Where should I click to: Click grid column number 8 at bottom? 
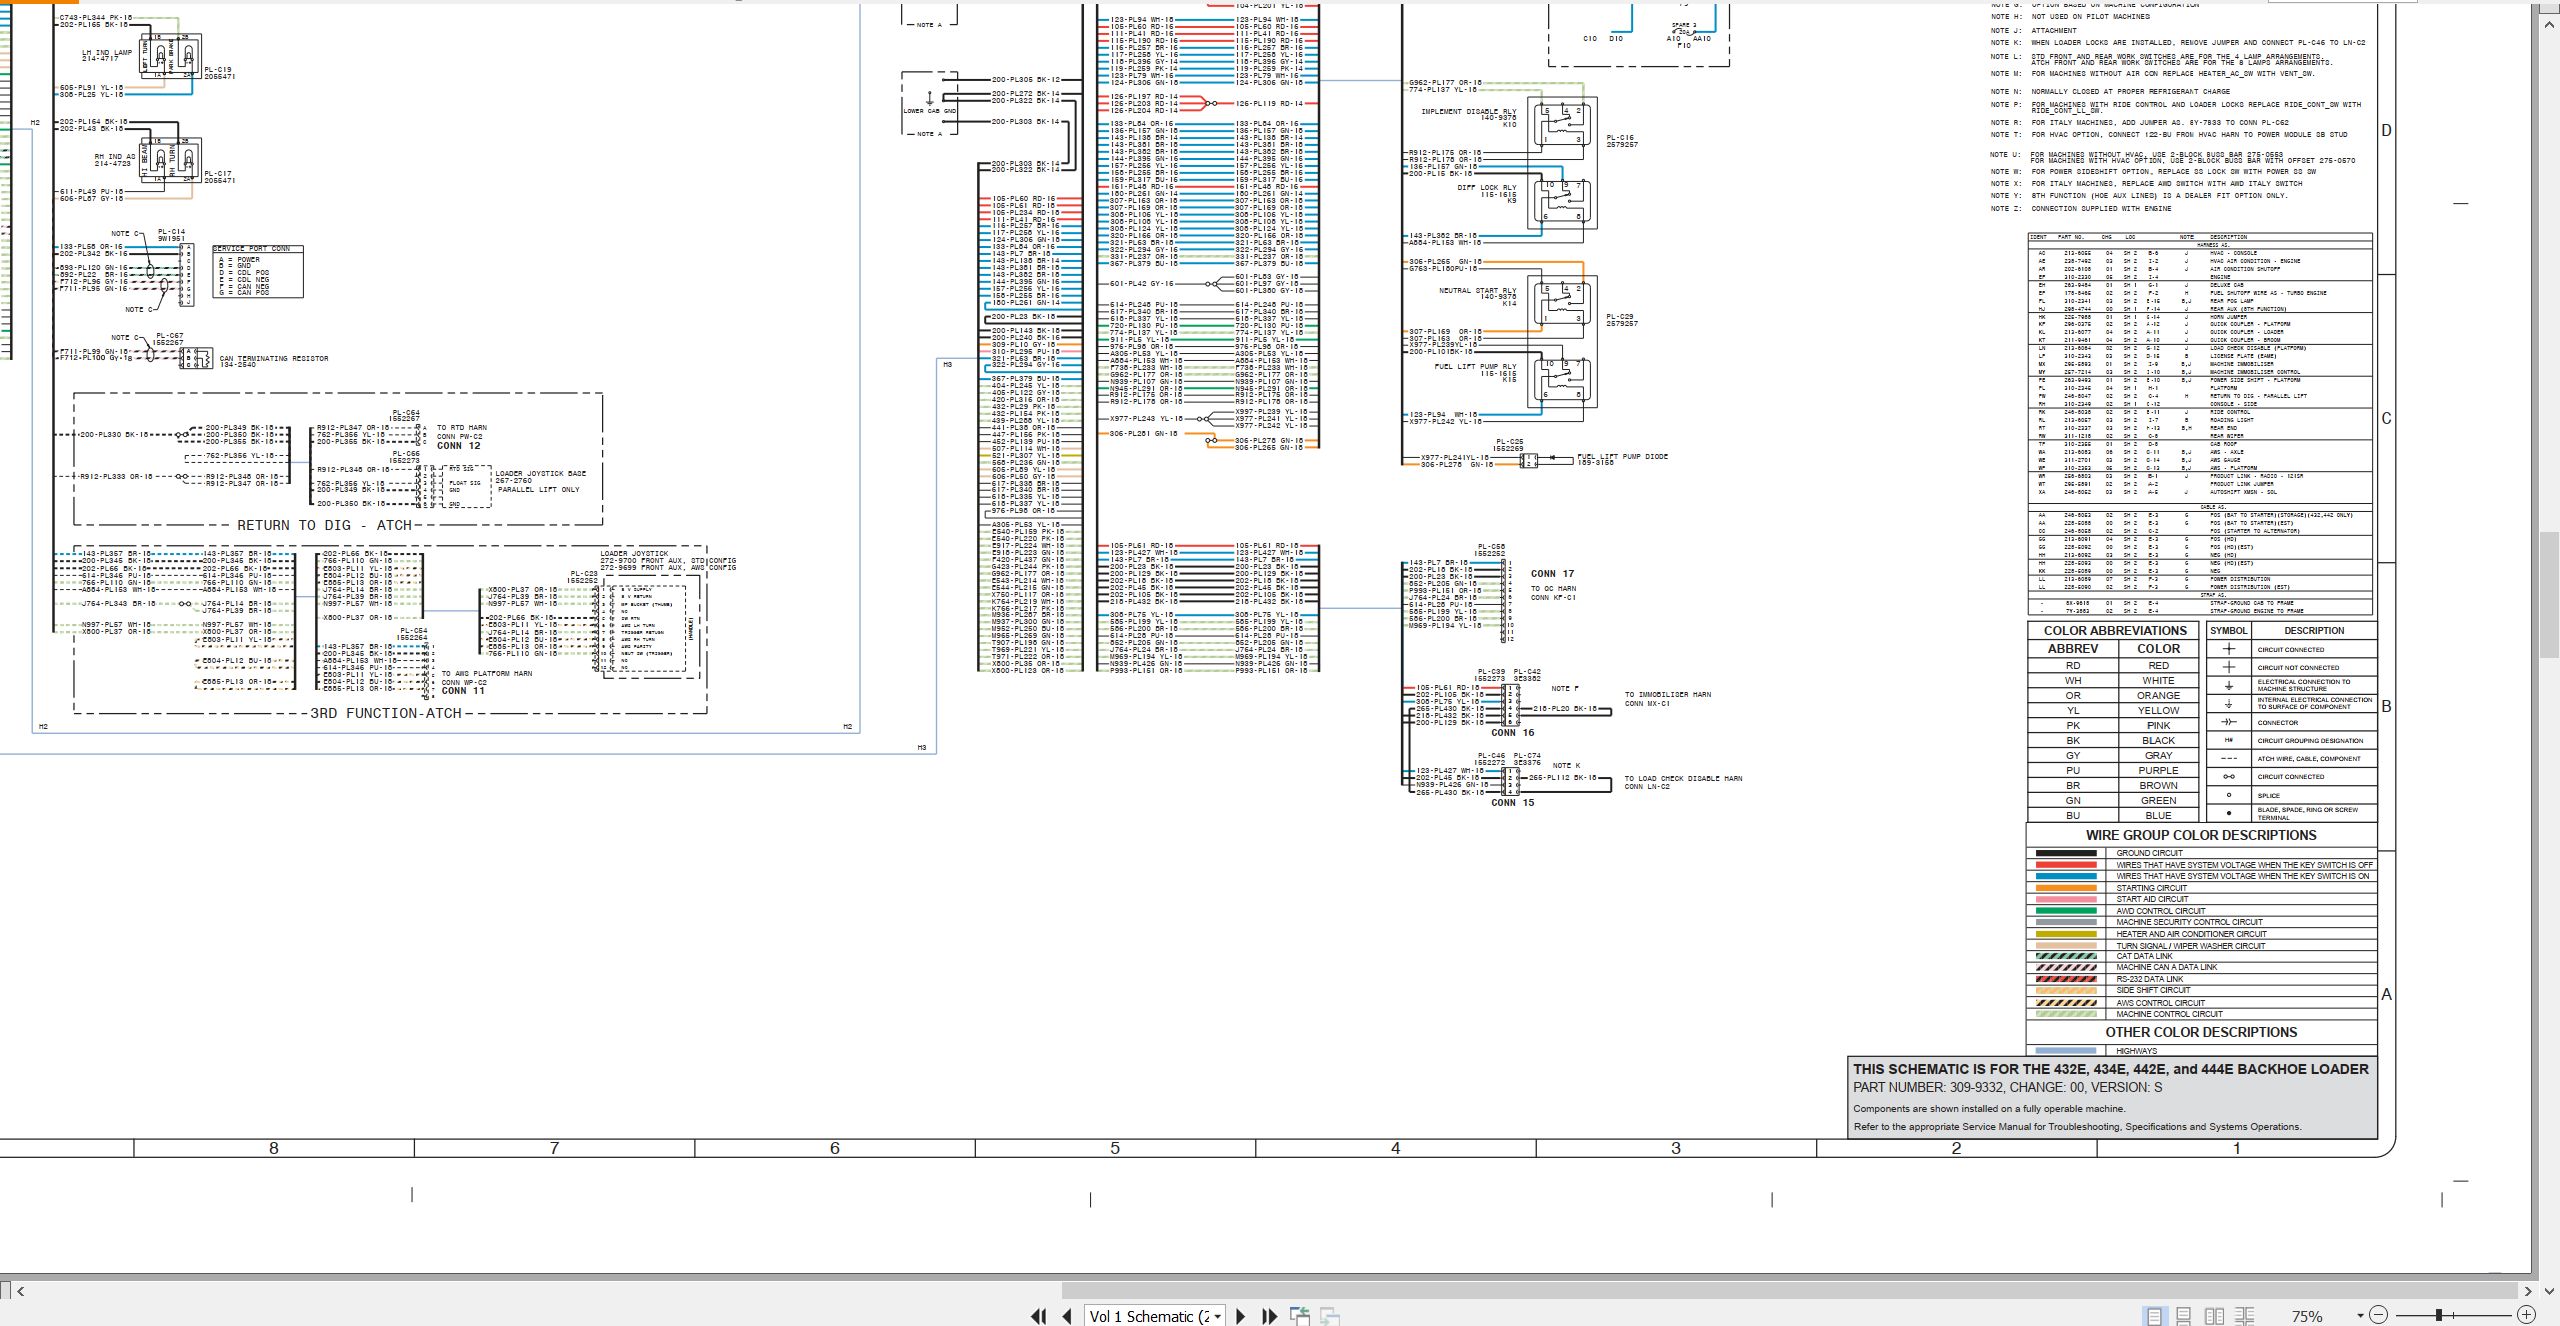(274, 1149)
